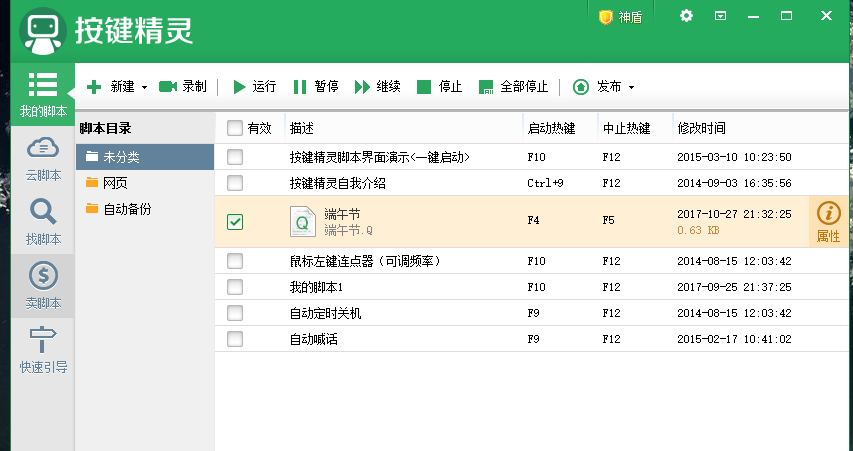Viewport: 853px width, 451px height.
Task: Click the 神盾 shield button
Action: click(x=621, y=17)
